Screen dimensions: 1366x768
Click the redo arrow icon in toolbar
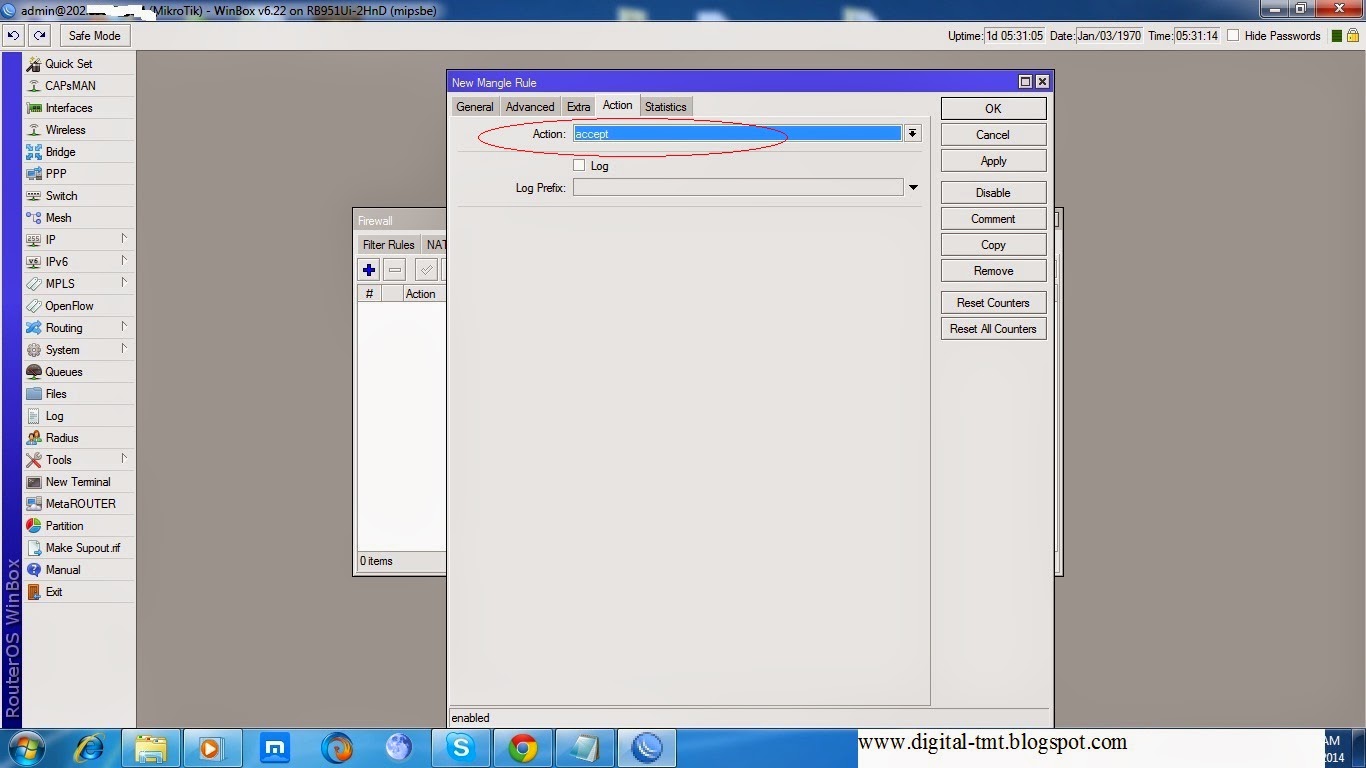point(40,36)
